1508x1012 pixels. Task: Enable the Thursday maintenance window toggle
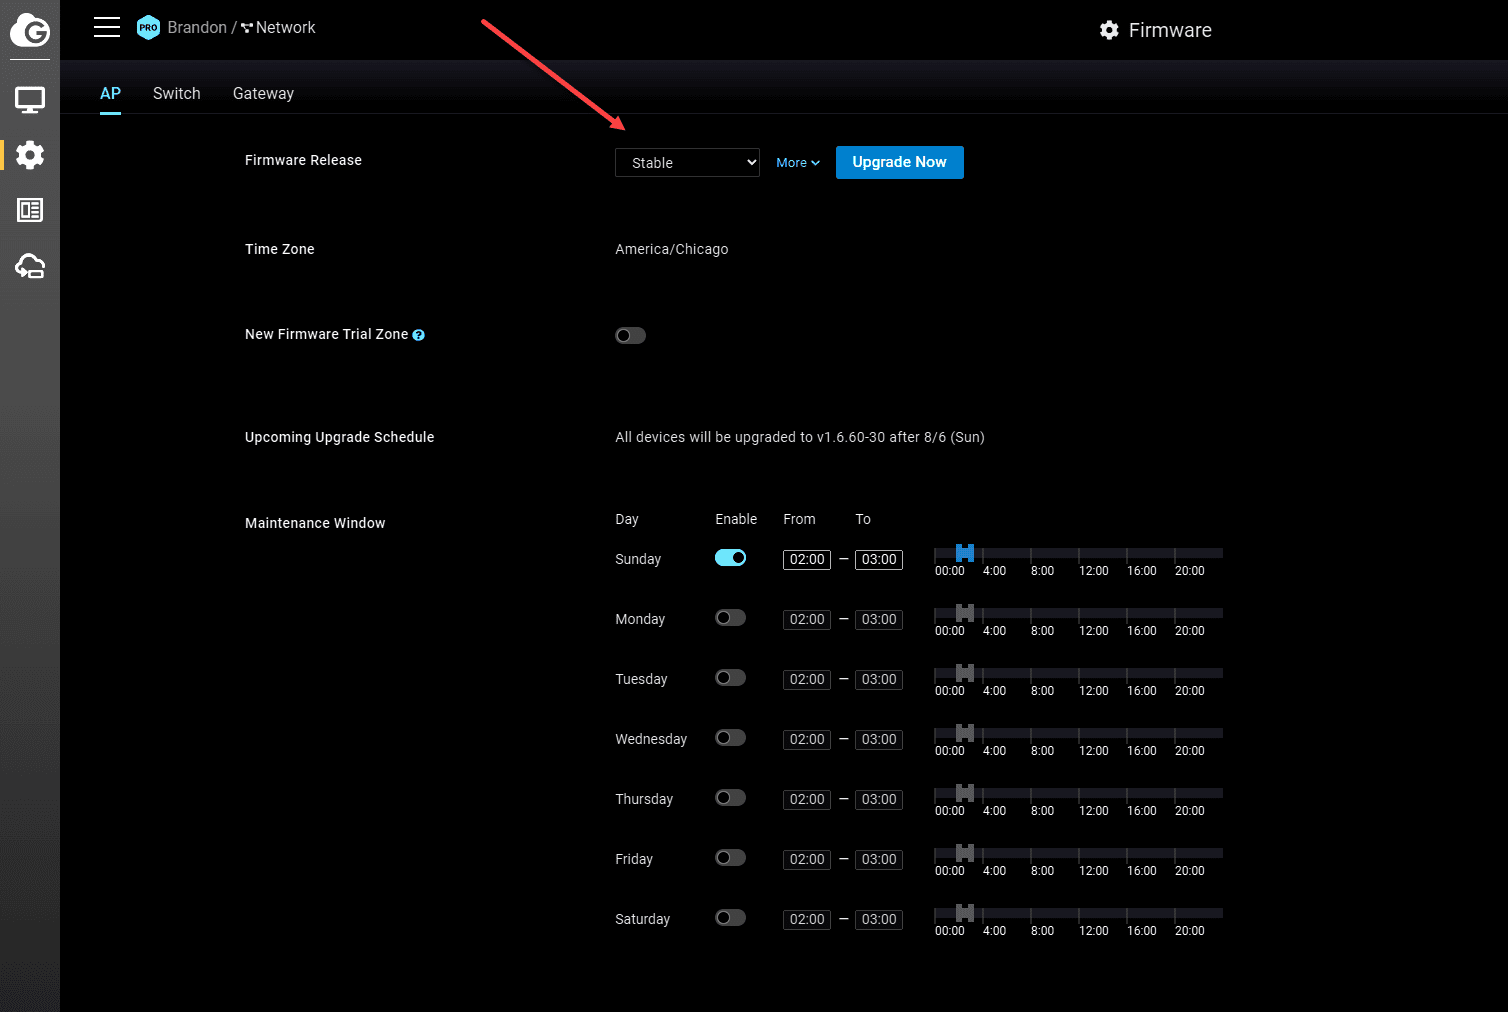(730, 798)
